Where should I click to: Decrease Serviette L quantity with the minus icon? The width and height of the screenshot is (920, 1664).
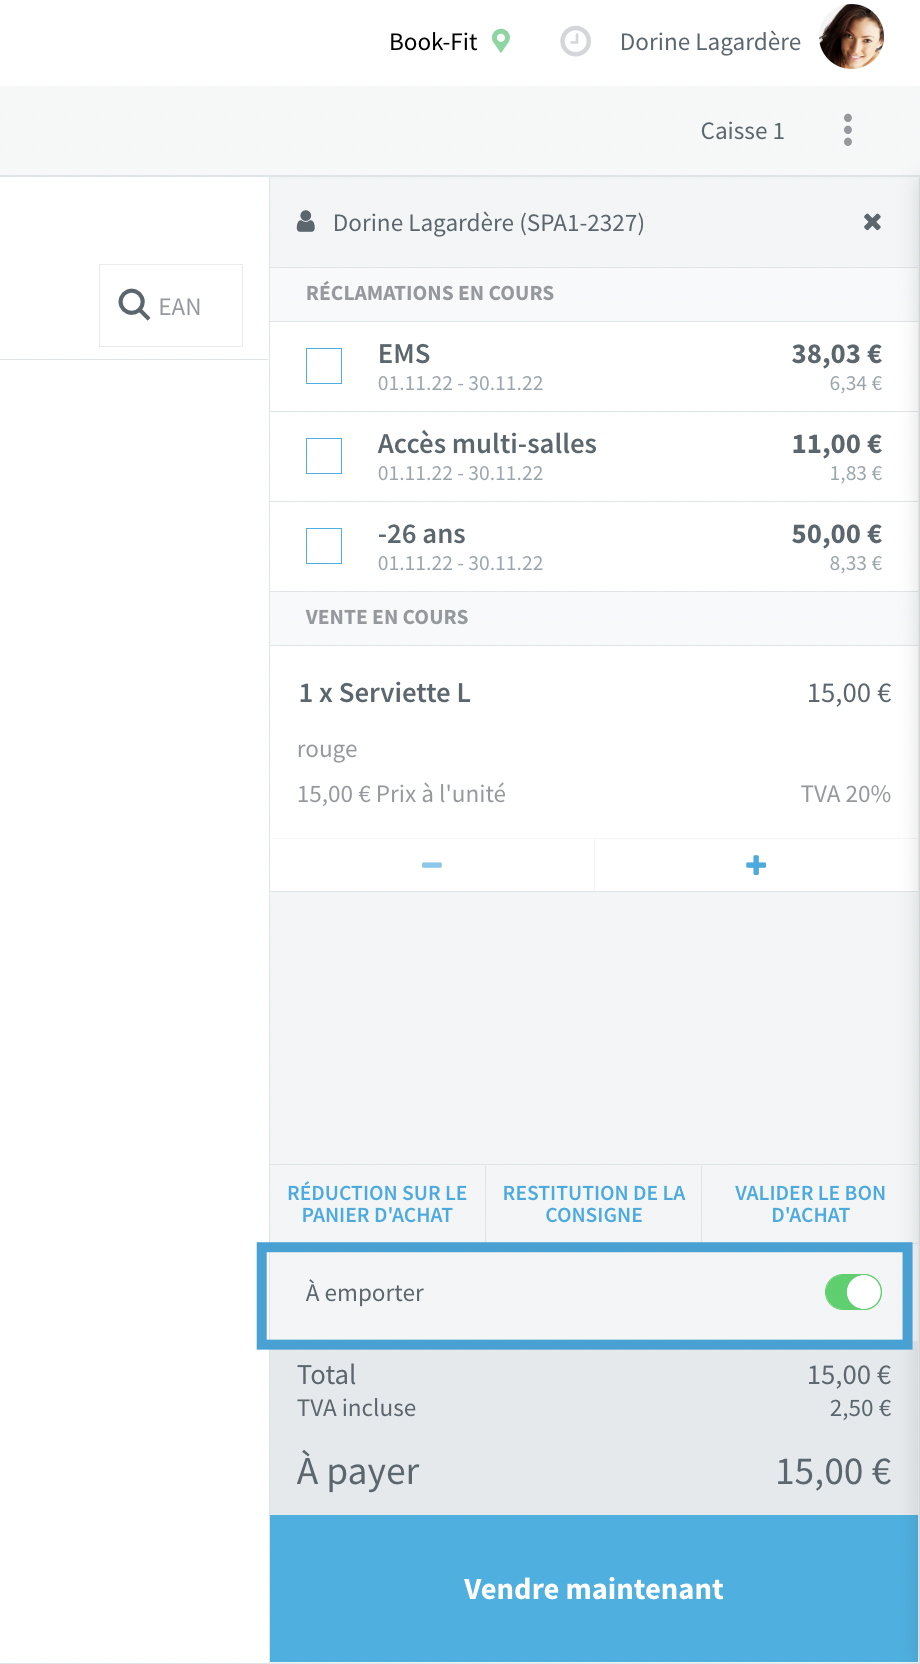[432, 865]
